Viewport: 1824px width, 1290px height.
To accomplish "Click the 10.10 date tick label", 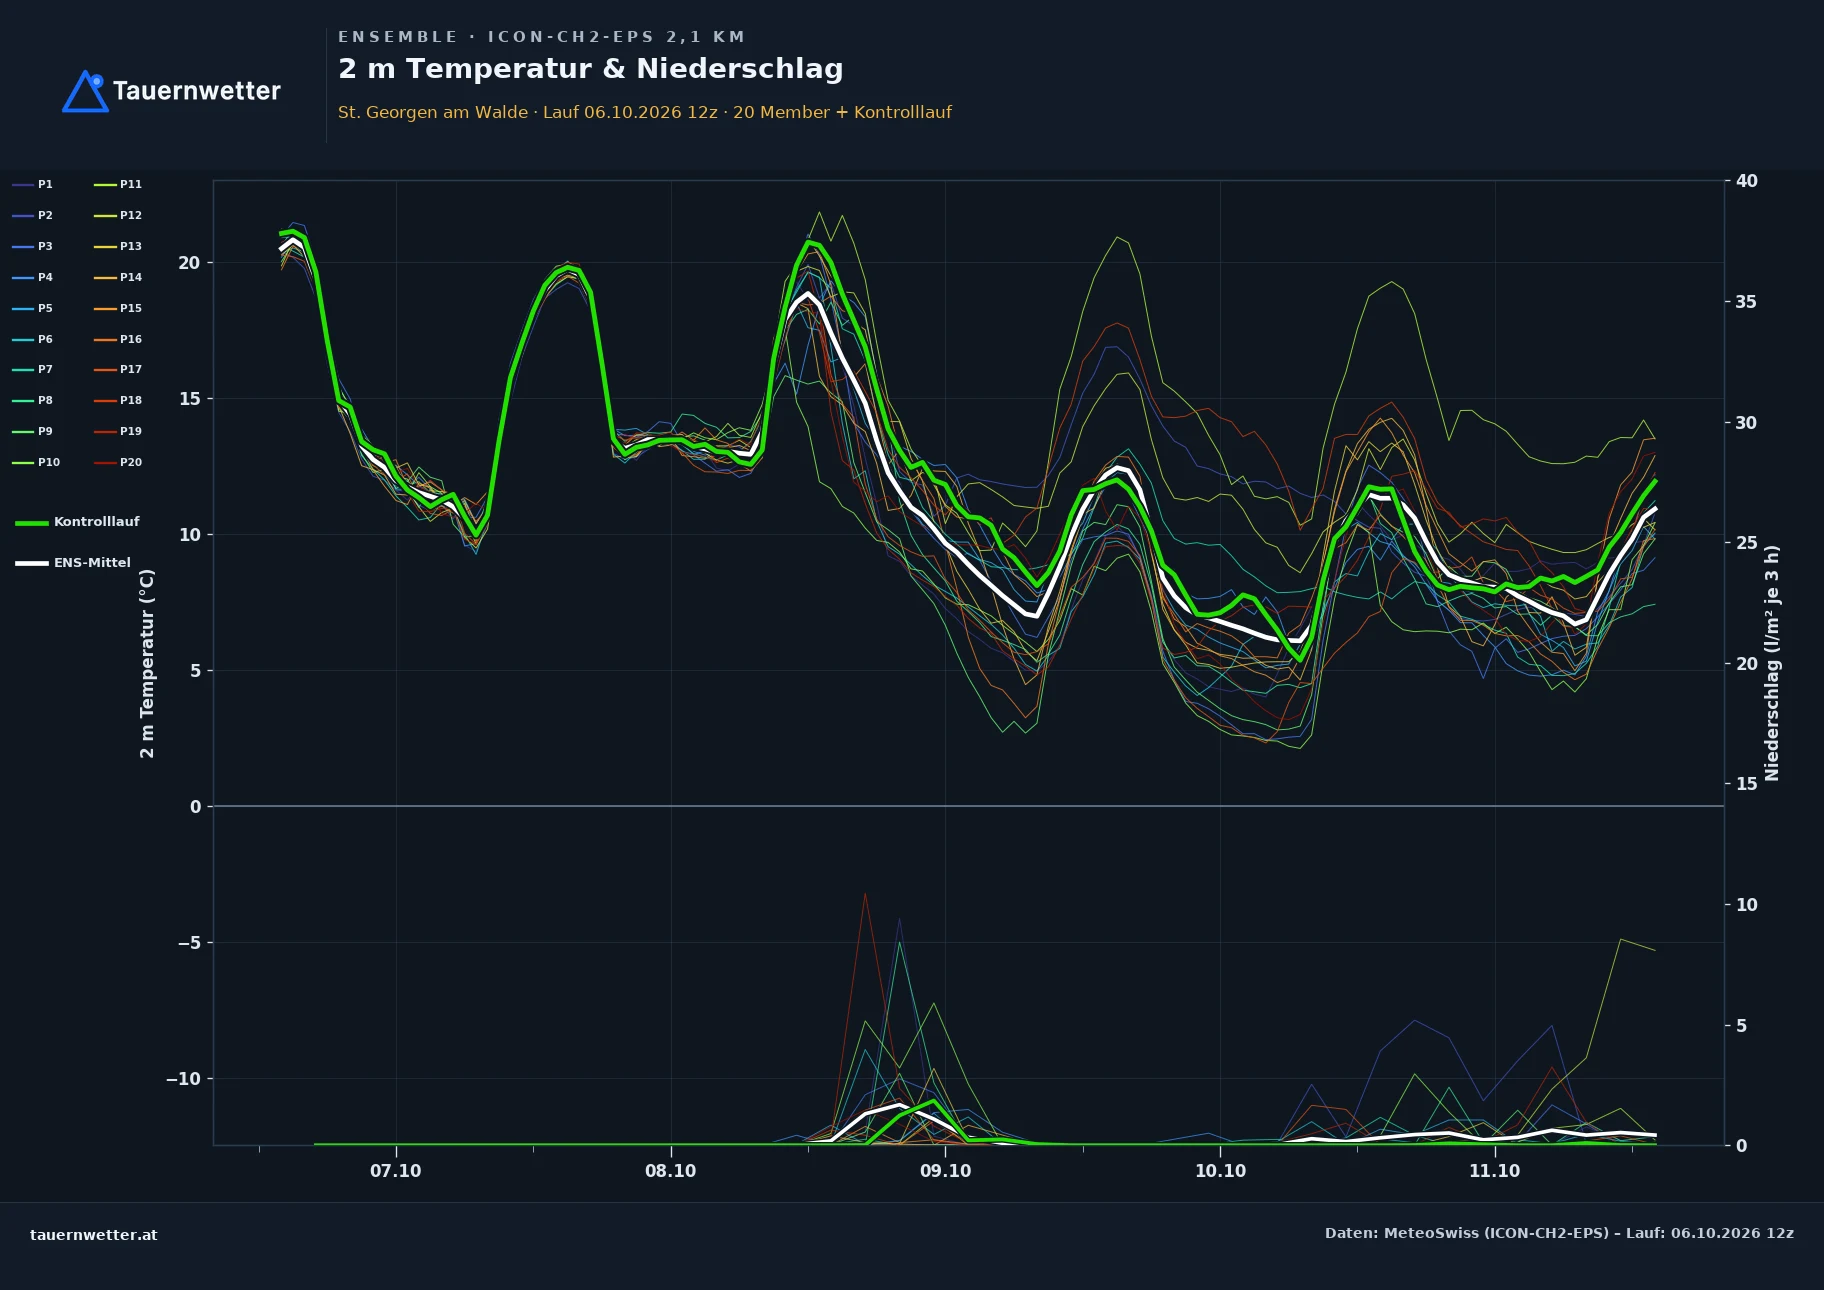I will click(1220, 1171).
